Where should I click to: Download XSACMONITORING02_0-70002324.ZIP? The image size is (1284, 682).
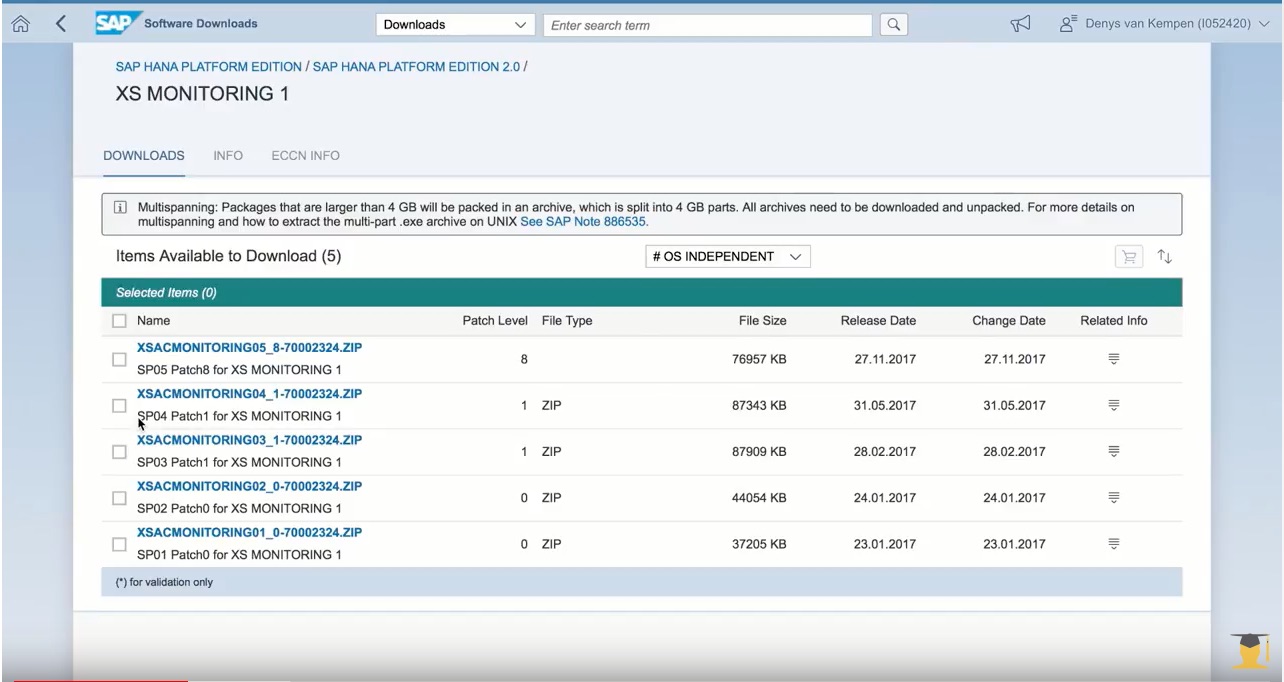tap(249, 485)
